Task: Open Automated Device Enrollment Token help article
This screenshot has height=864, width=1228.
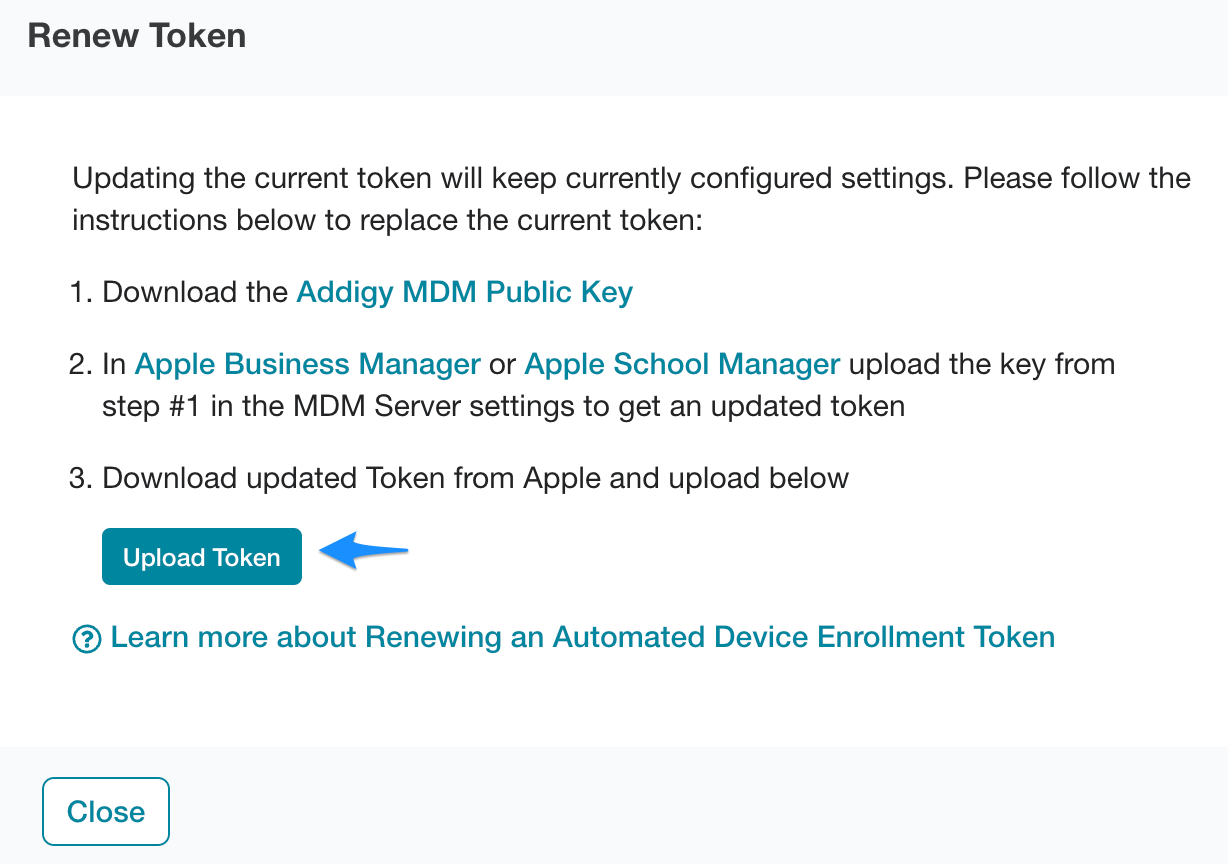Action: [x=583, y=637]
